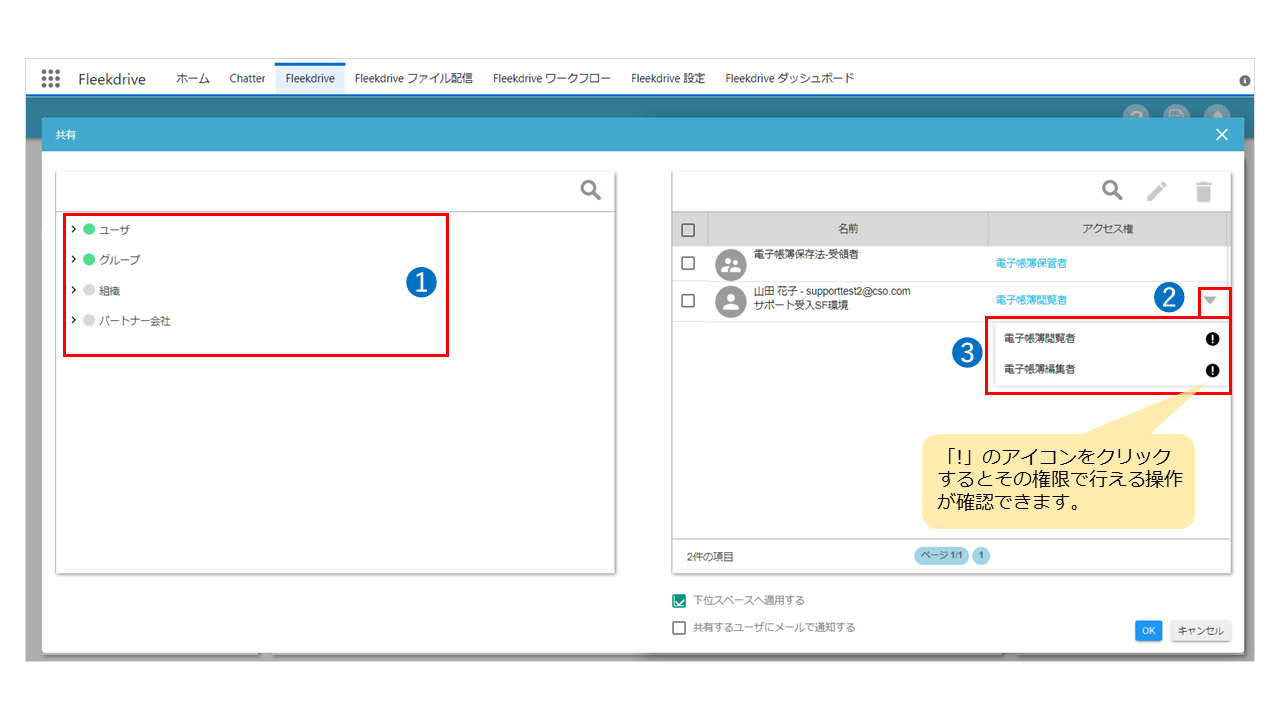1280x720 pixels.
Task: Click the ユーザ label in tree
Action: tap(114, 230)
